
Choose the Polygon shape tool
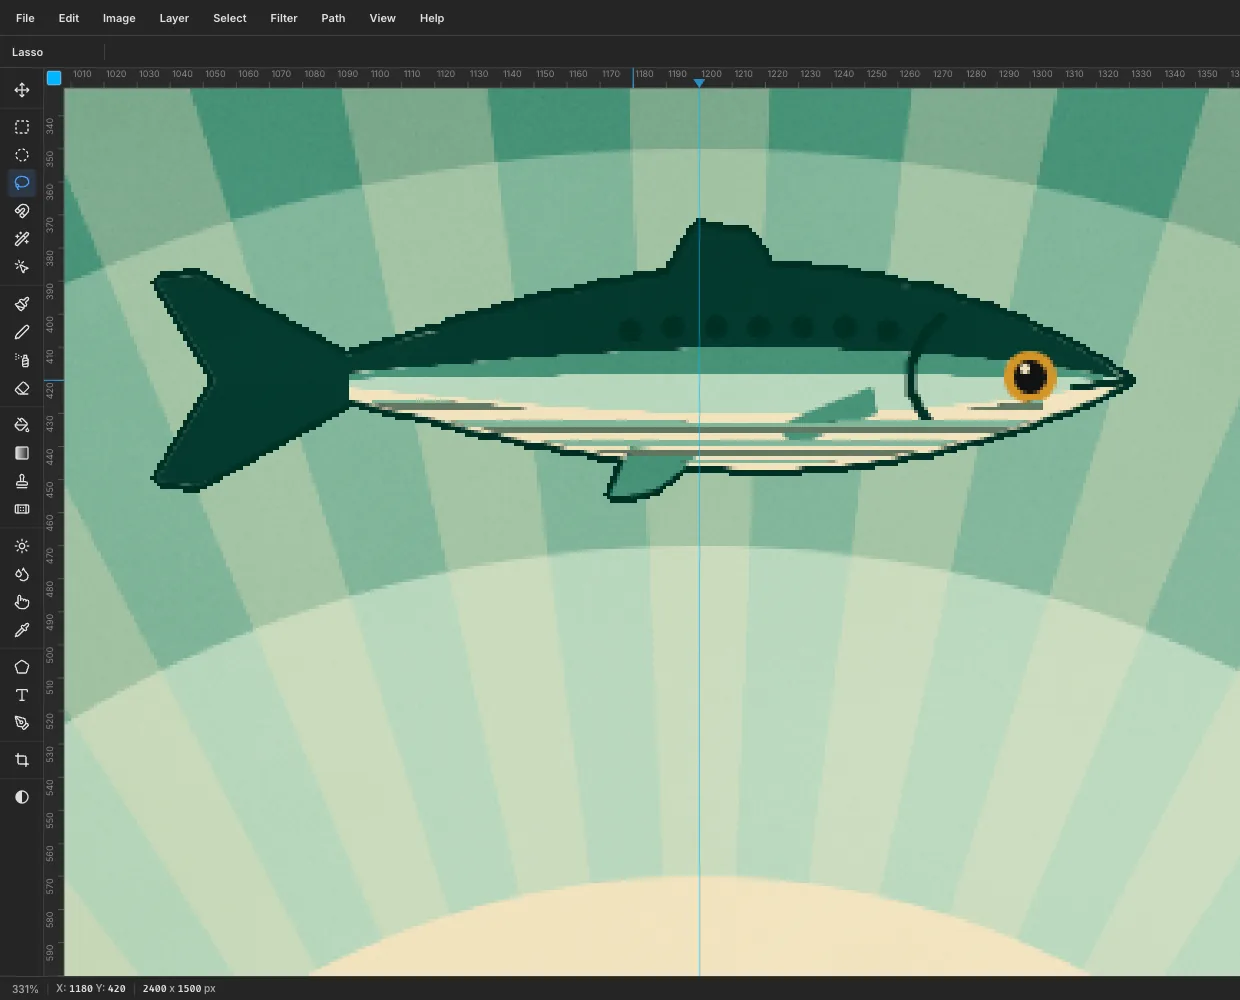pos(22,667)
